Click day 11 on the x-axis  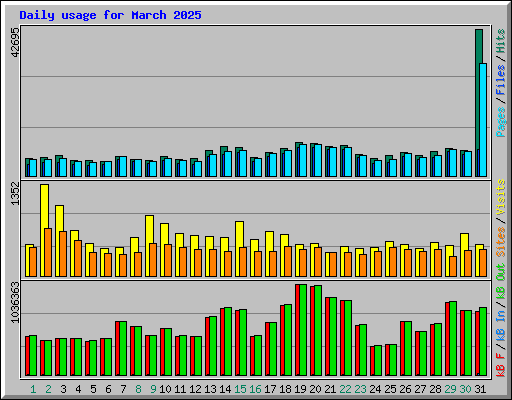(x=180, y=389)
